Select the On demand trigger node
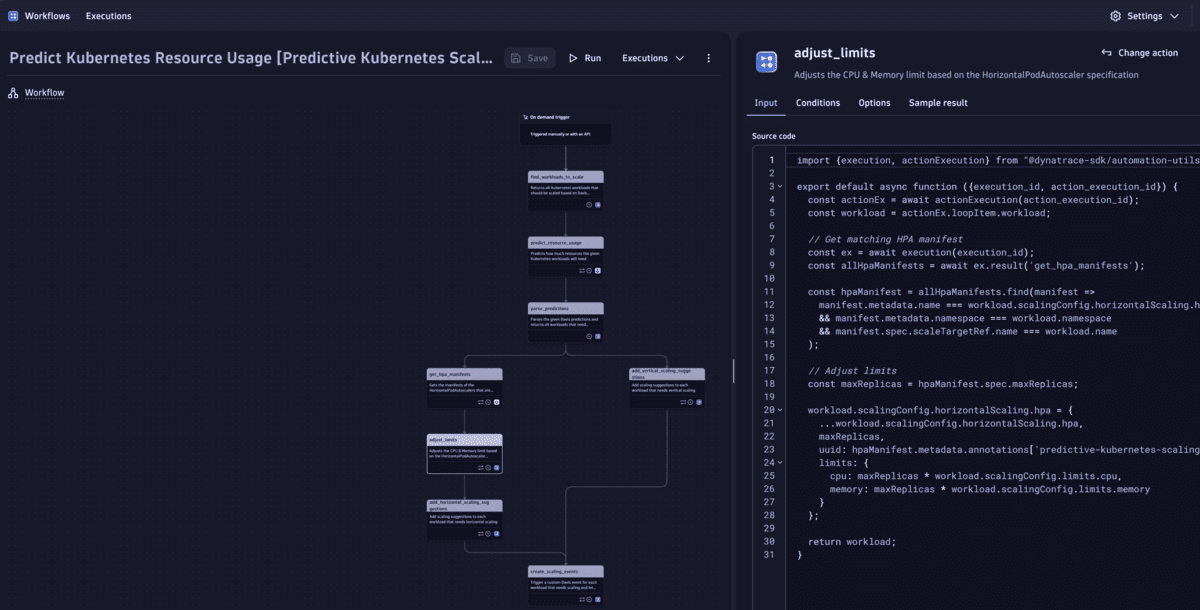The width and height of the screenshot is (1200, 610). pos(565,128)
